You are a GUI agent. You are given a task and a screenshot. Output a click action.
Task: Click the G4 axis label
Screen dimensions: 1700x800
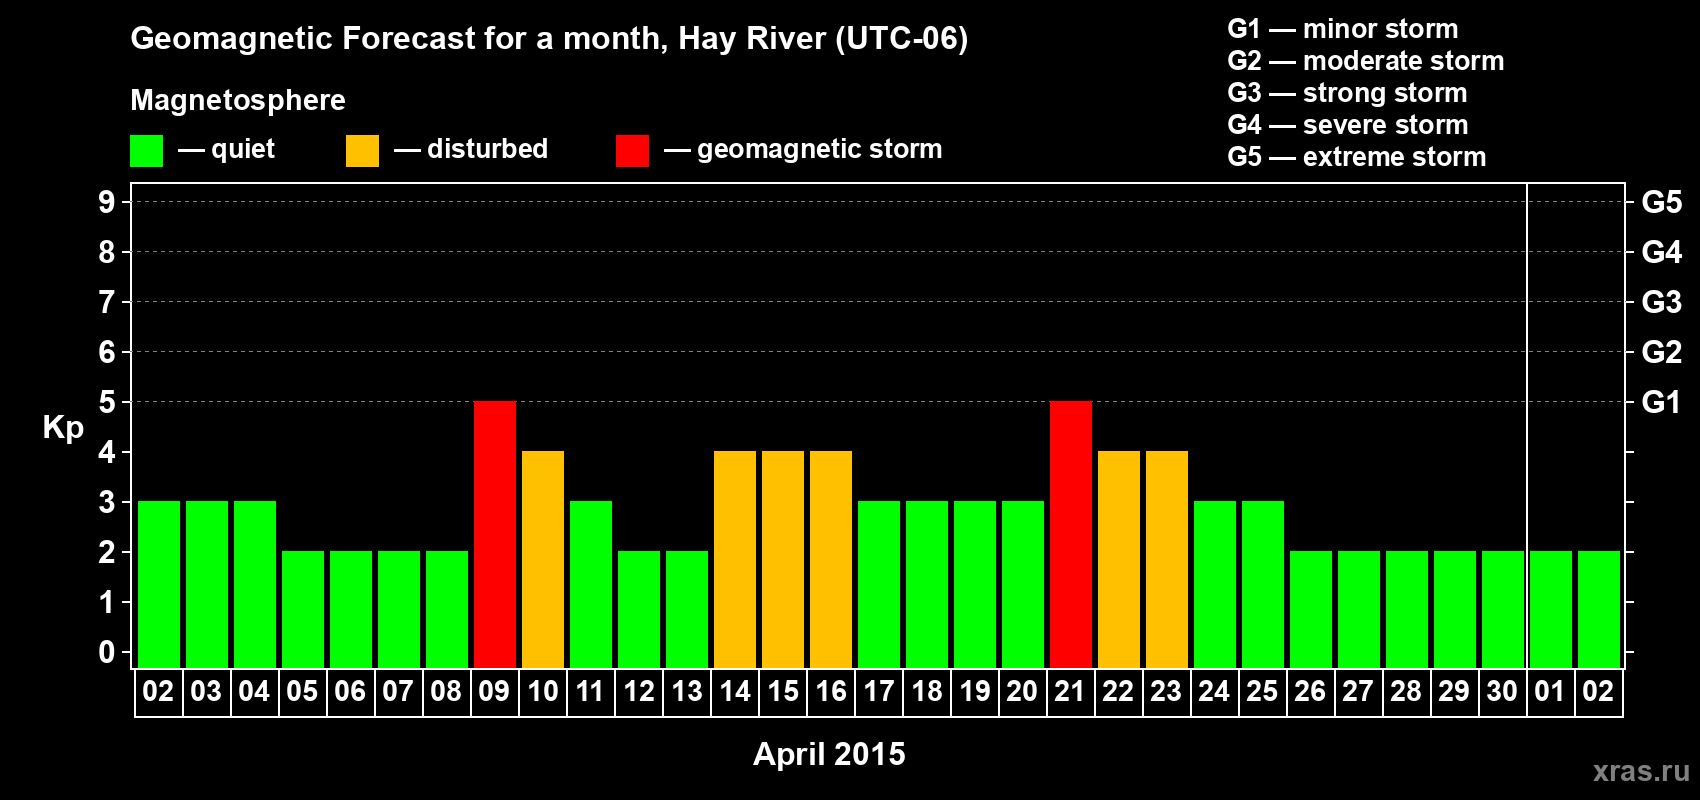[1661, 252]
